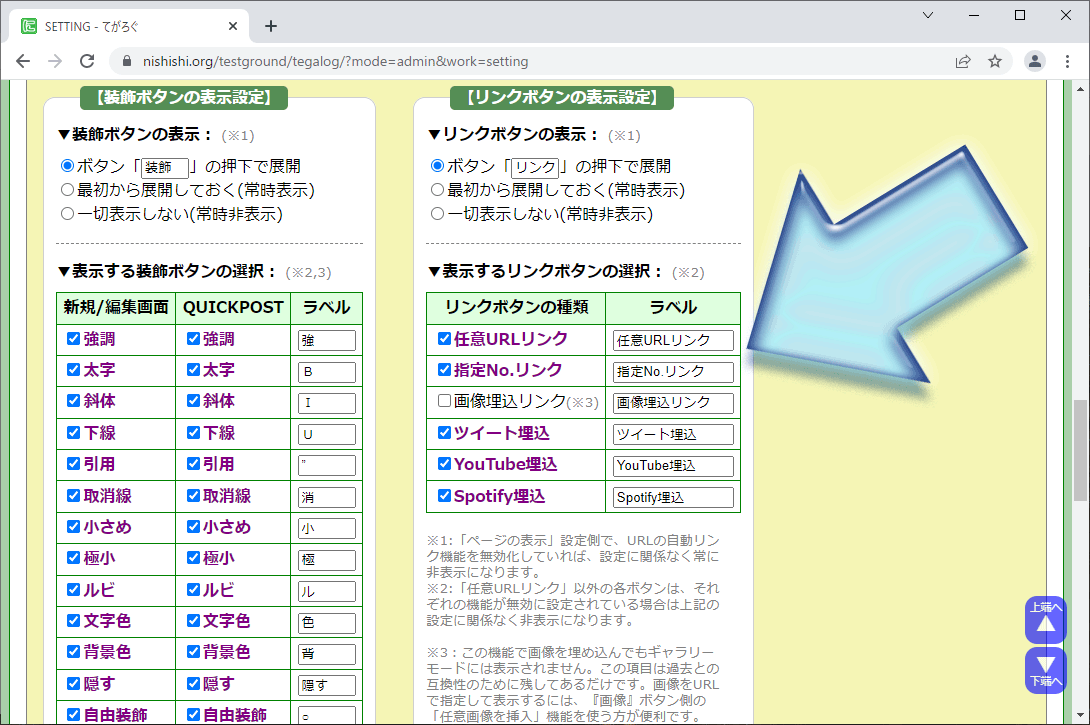Close the SETTING - てがろぐ tab
1090x725 pixels.
click(x=233, y=26)
